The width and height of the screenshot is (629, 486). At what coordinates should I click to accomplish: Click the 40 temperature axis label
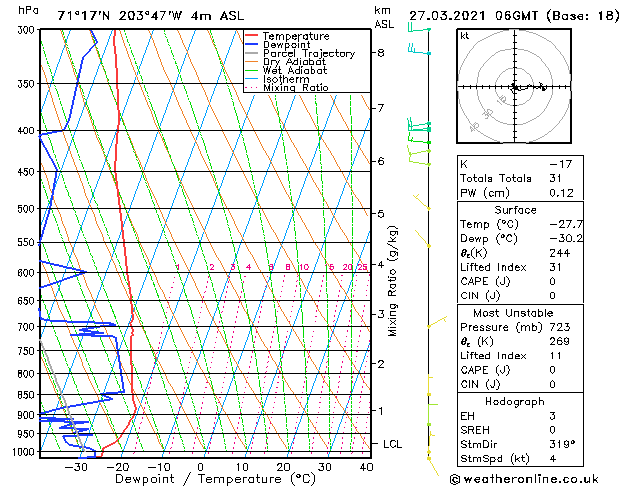[x=366, y=467]
